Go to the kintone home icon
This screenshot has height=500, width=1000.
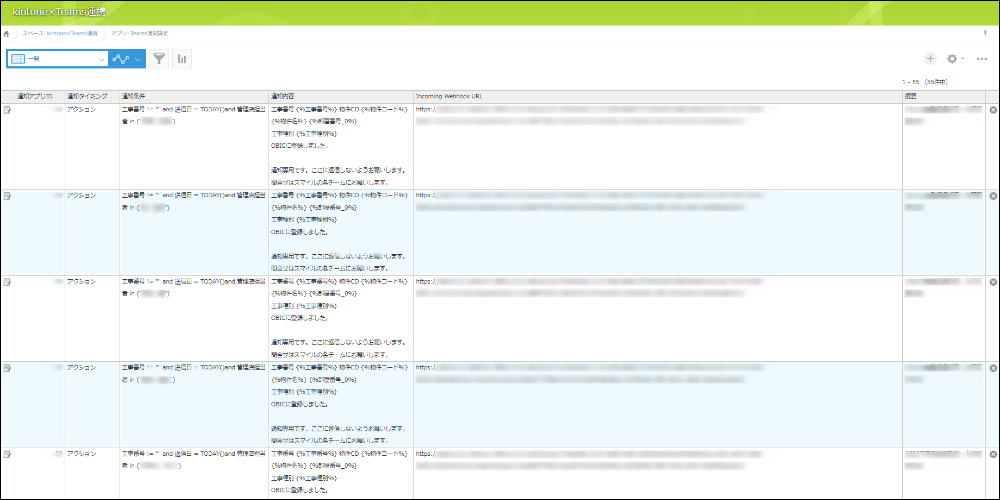[x=6, y=33]
